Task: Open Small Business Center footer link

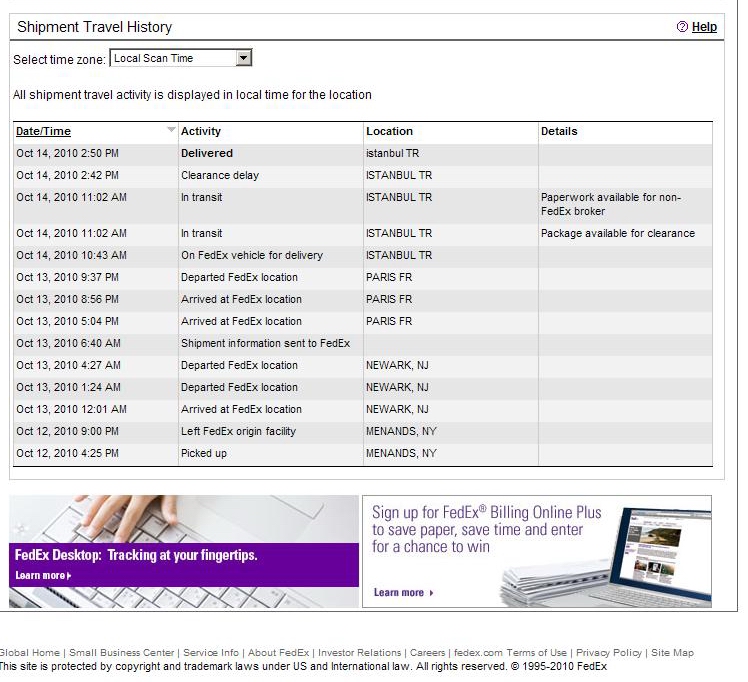Action: click(x=122, y=652)
